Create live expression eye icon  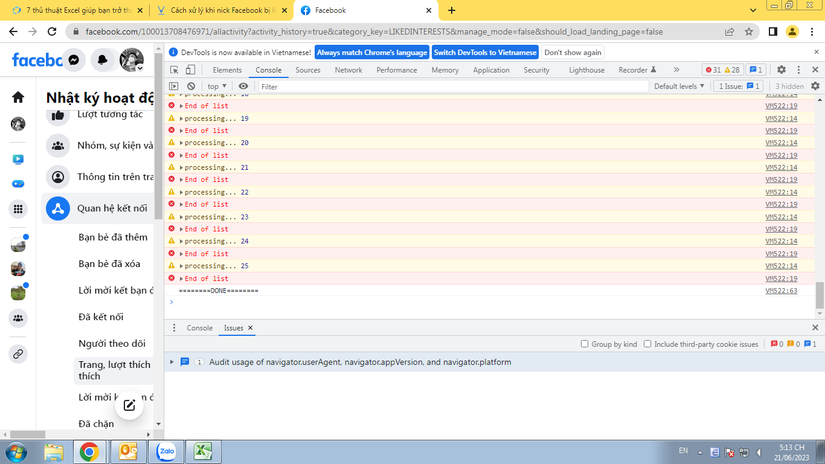coord(243,86)
